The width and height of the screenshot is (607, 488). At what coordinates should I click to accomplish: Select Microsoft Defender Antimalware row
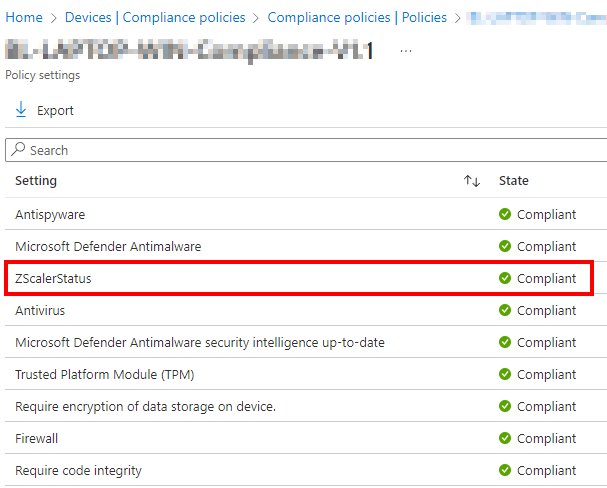click(x=306, y=246)
